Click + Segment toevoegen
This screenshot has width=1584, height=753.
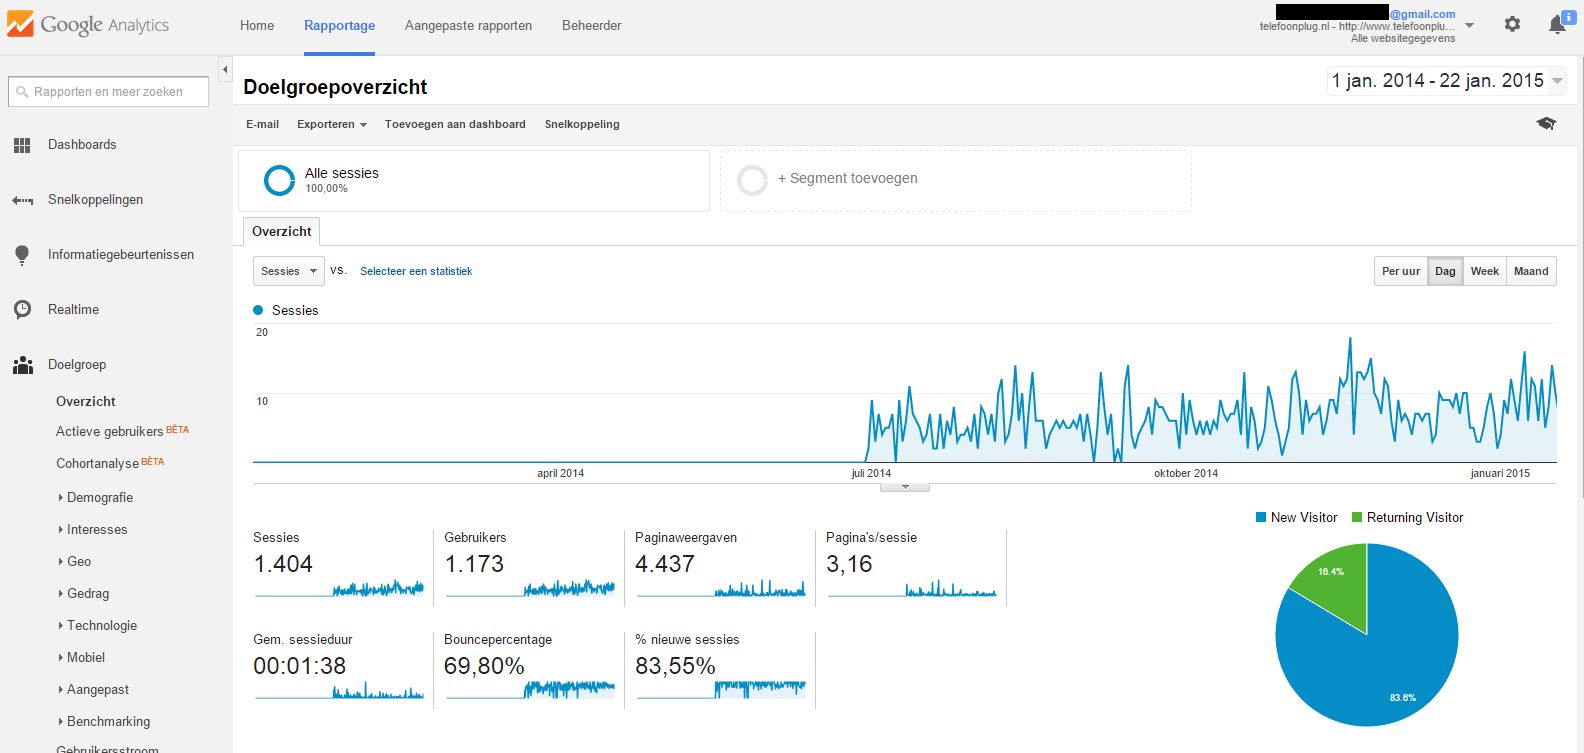click(847, 178)
